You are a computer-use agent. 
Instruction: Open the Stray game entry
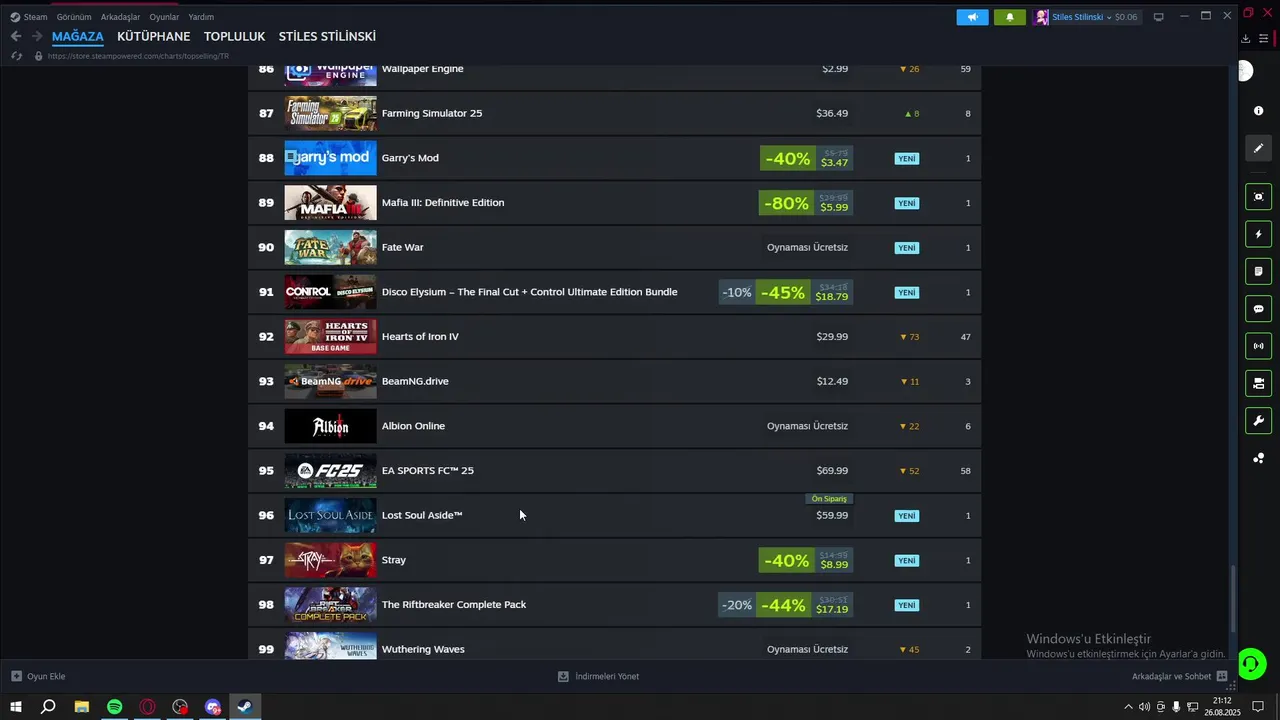pyautogui.click(x=394, y=560)
